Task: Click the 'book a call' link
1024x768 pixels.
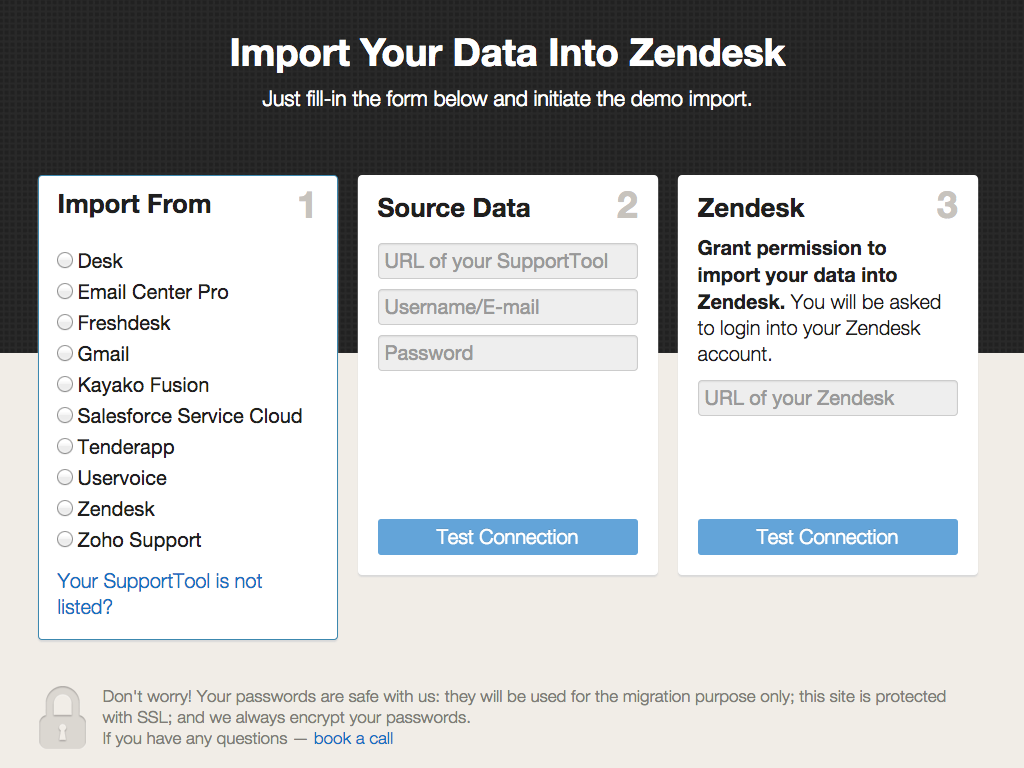Action: [353, 739]
